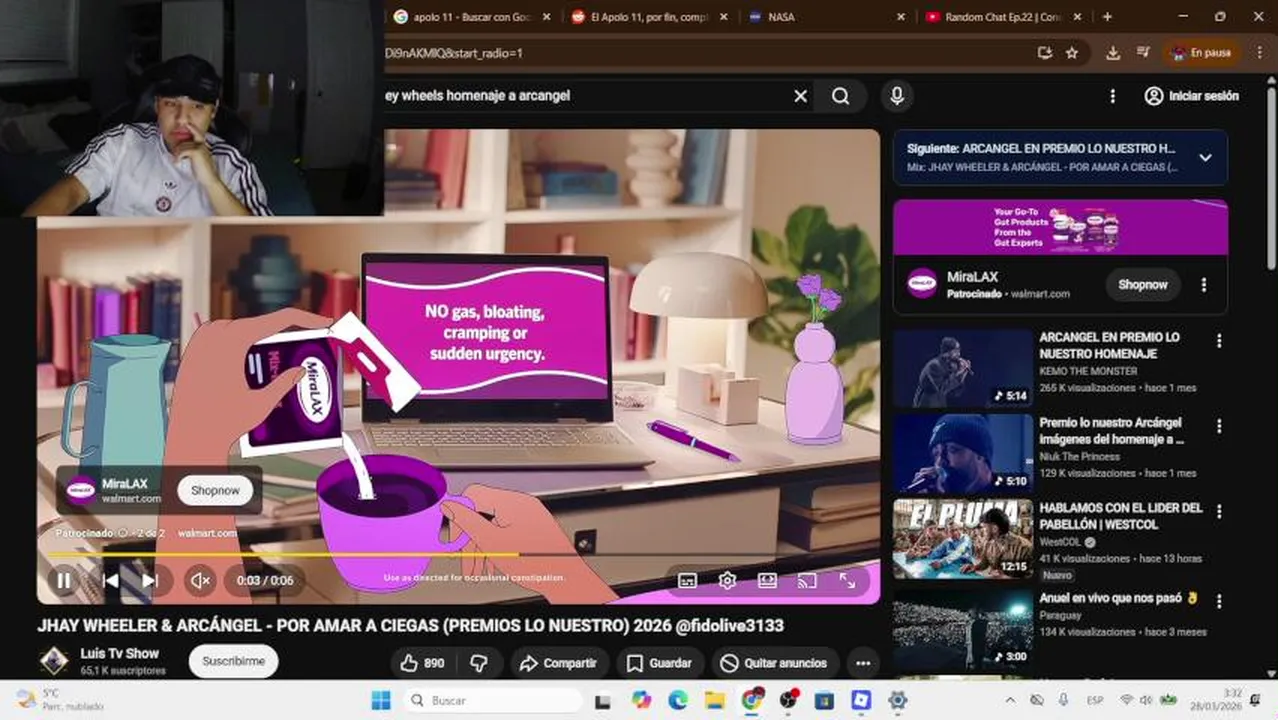1278x720 pixels.
Task: Enter fullscreen video mode
Action: (847, 580)
